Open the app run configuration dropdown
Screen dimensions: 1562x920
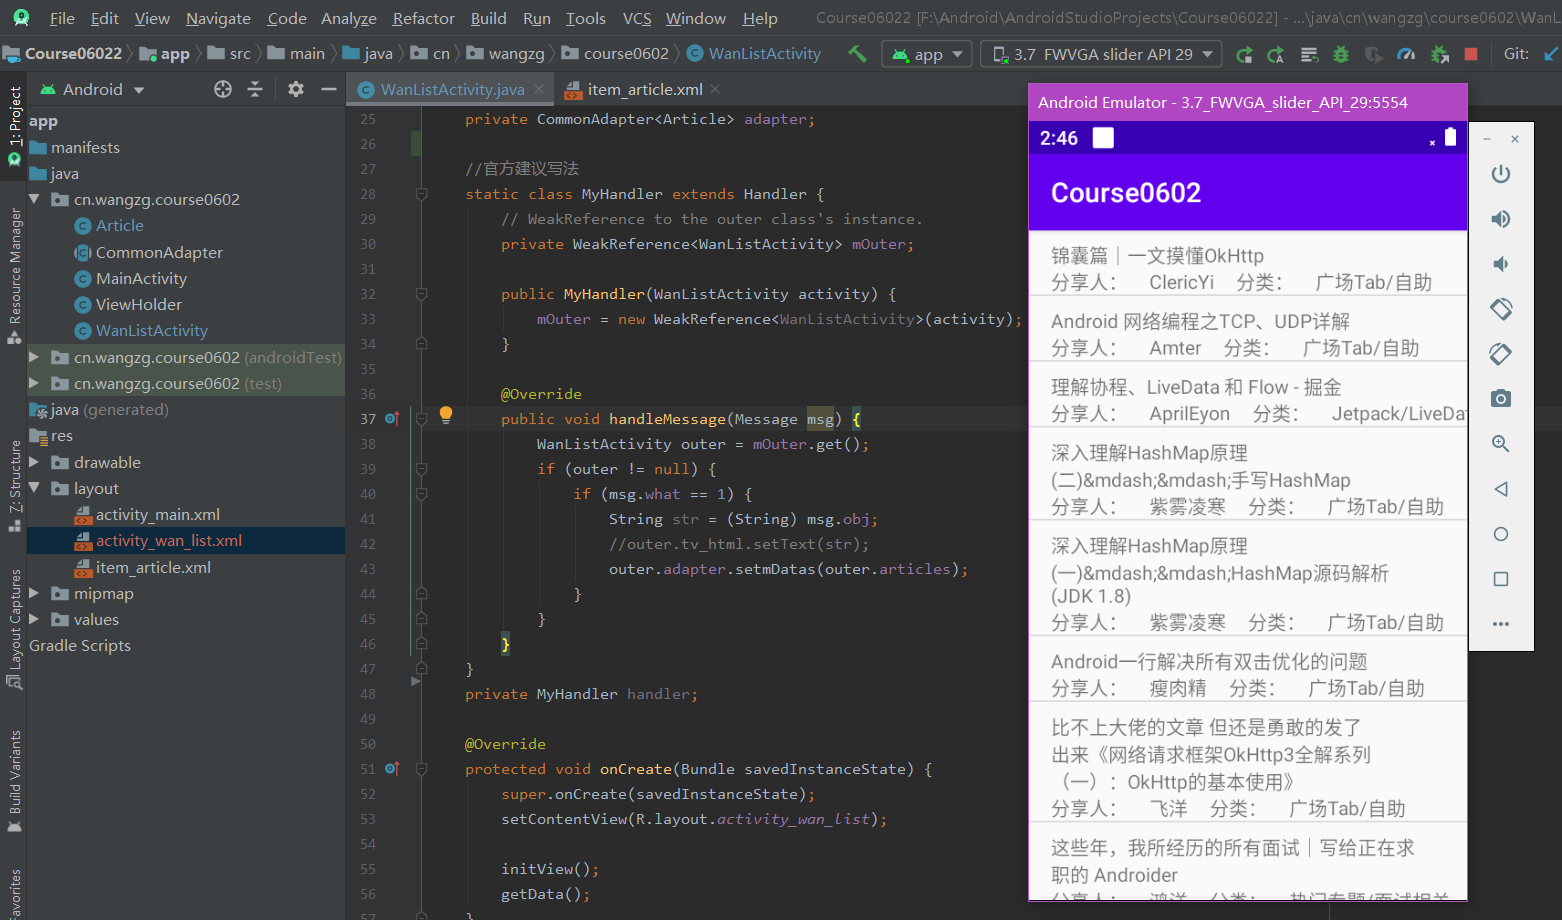click(x=926, y=53)
